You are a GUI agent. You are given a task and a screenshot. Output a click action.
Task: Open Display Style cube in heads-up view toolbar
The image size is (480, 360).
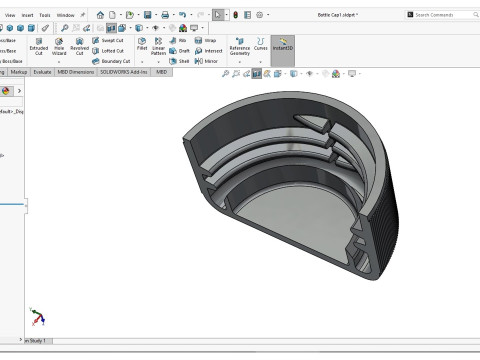pyautogui.click(x=294, y=74)
